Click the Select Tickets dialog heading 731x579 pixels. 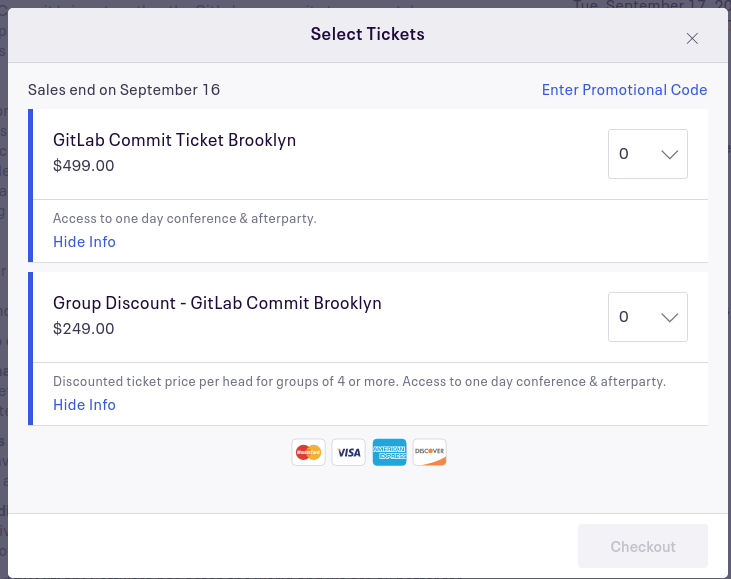pyautogui.click(x=367, y=34)
